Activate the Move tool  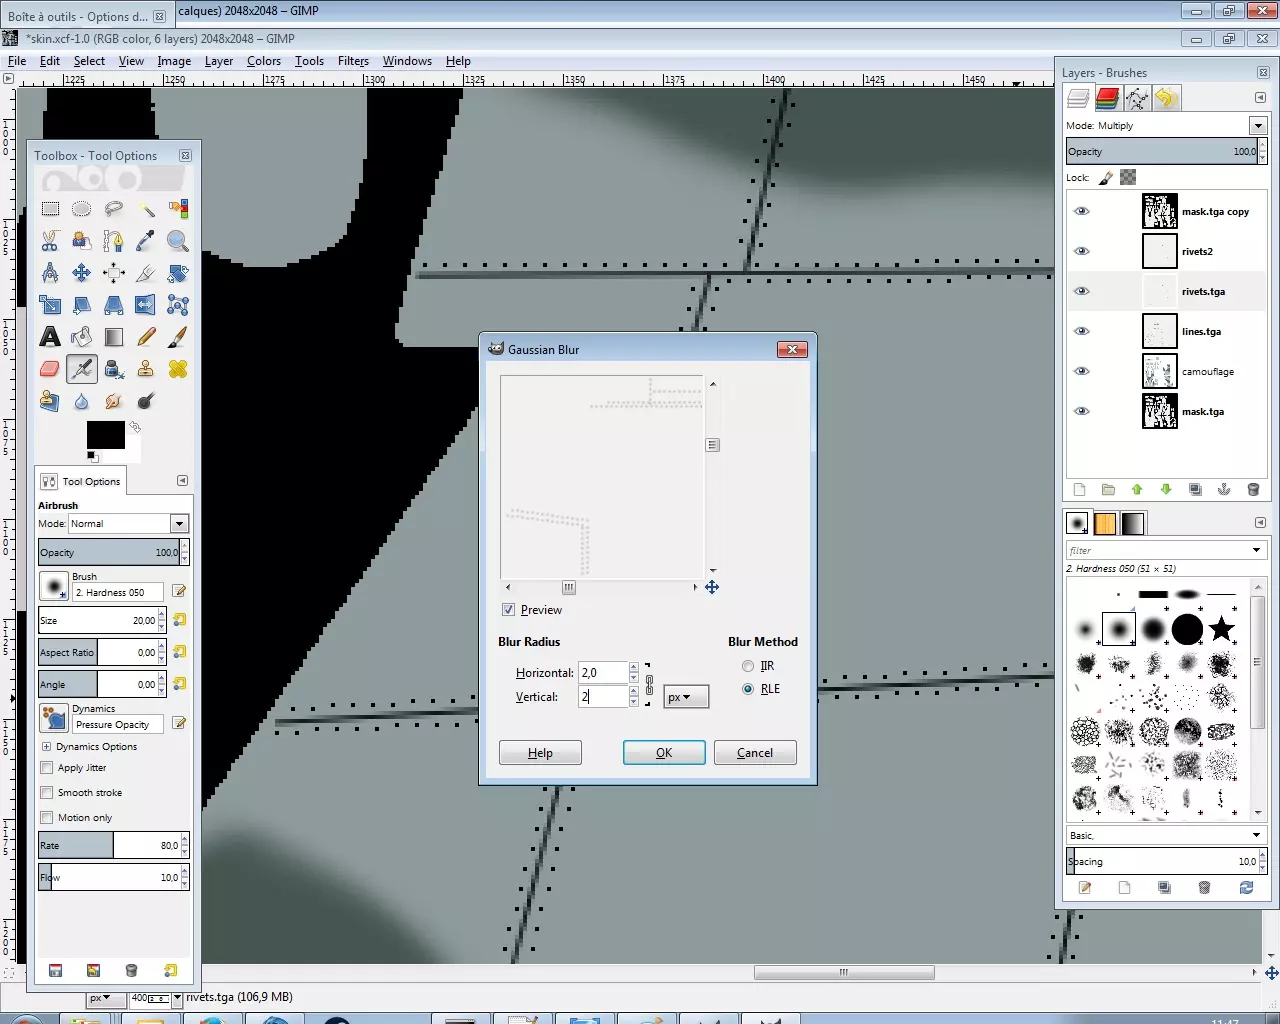click(x=82, y=273)
